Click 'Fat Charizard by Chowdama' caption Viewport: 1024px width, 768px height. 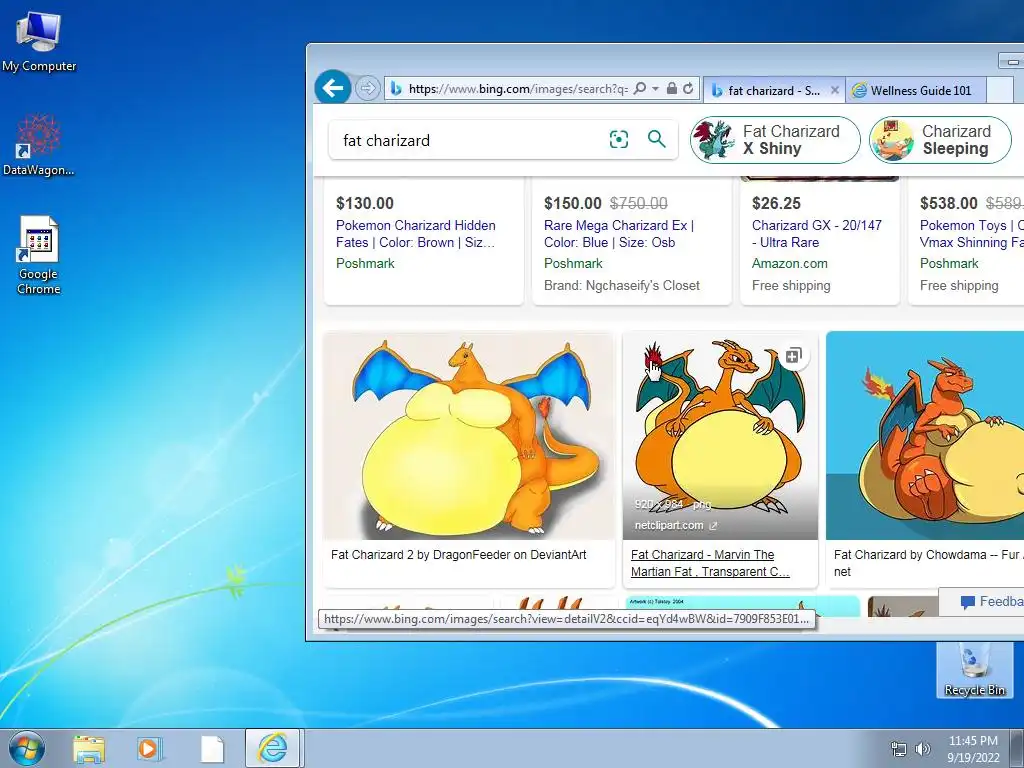click(x=928, y=563)
